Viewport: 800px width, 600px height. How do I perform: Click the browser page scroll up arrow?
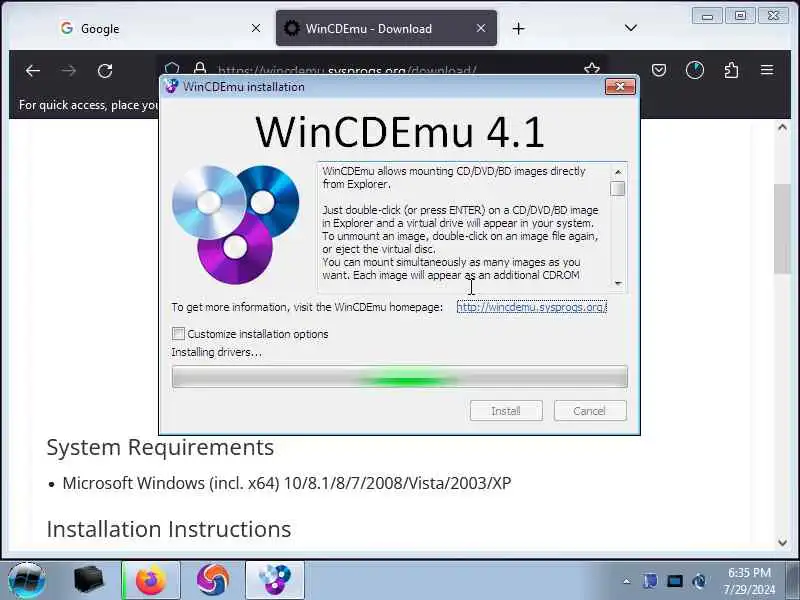[x=782, y=128]
